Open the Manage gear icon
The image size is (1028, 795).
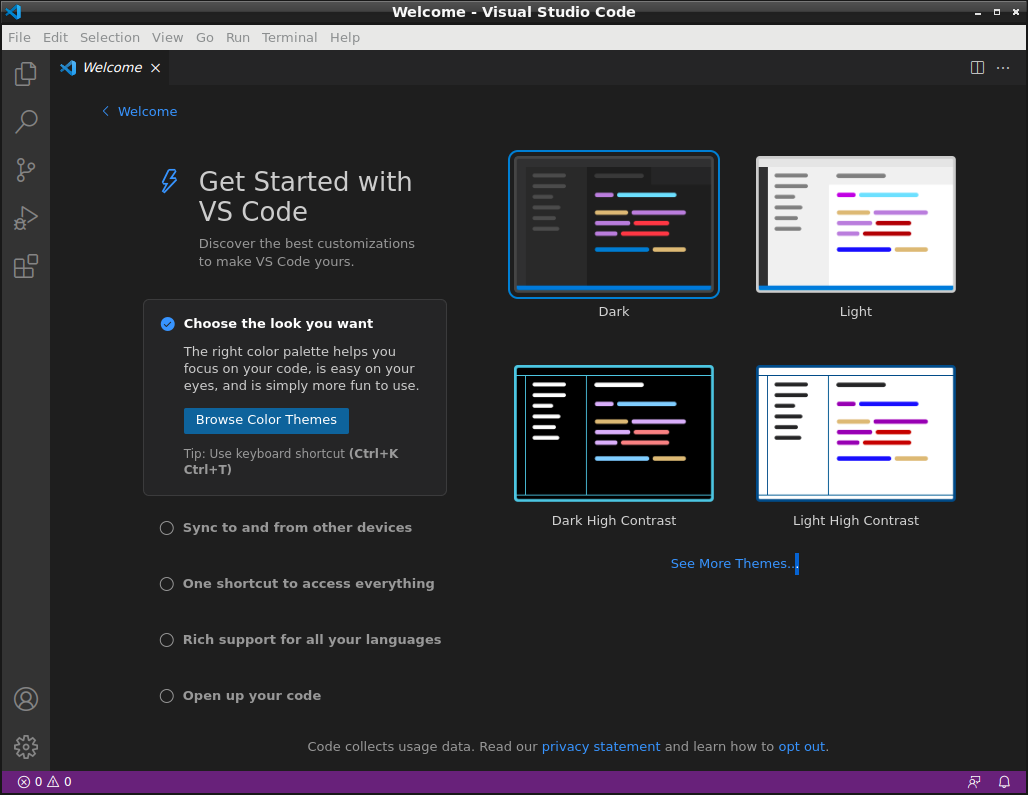pyautogui.click(x=25, y=746)
